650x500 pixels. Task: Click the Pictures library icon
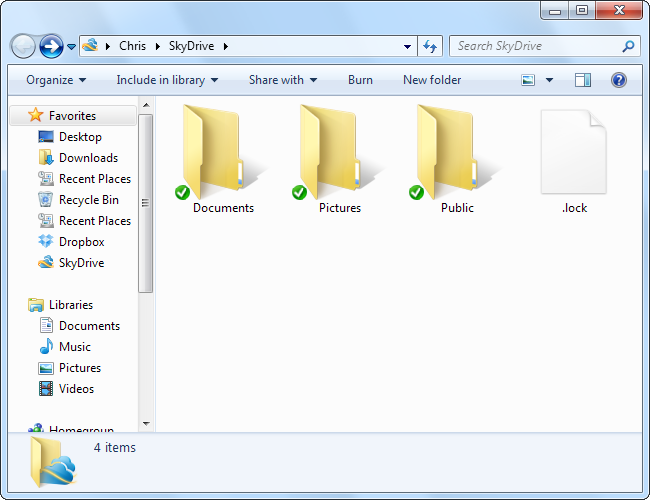coord(46,368)
